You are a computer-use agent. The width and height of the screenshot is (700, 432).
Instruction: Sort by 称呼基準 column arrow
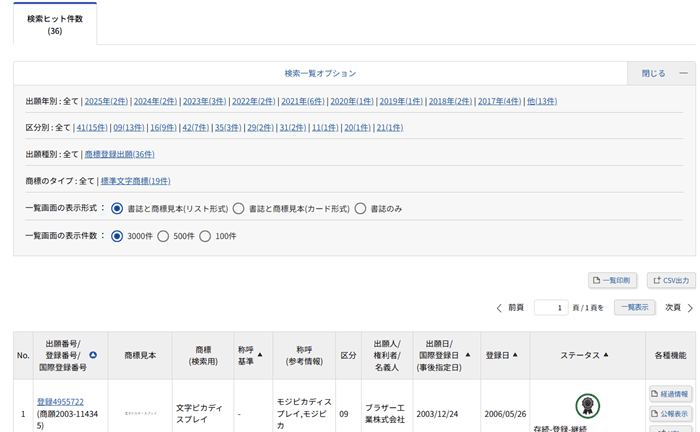[261, 355]
